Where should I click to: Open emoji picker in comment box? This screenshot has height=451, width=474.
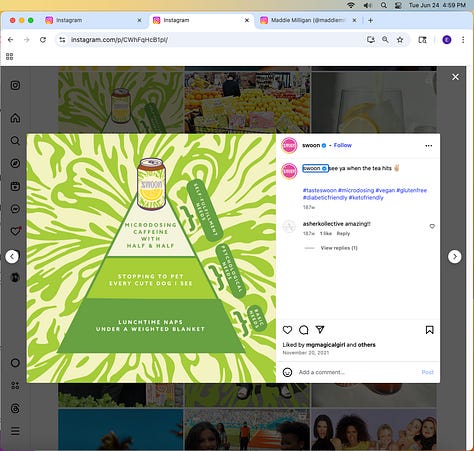tap(287, 372)
